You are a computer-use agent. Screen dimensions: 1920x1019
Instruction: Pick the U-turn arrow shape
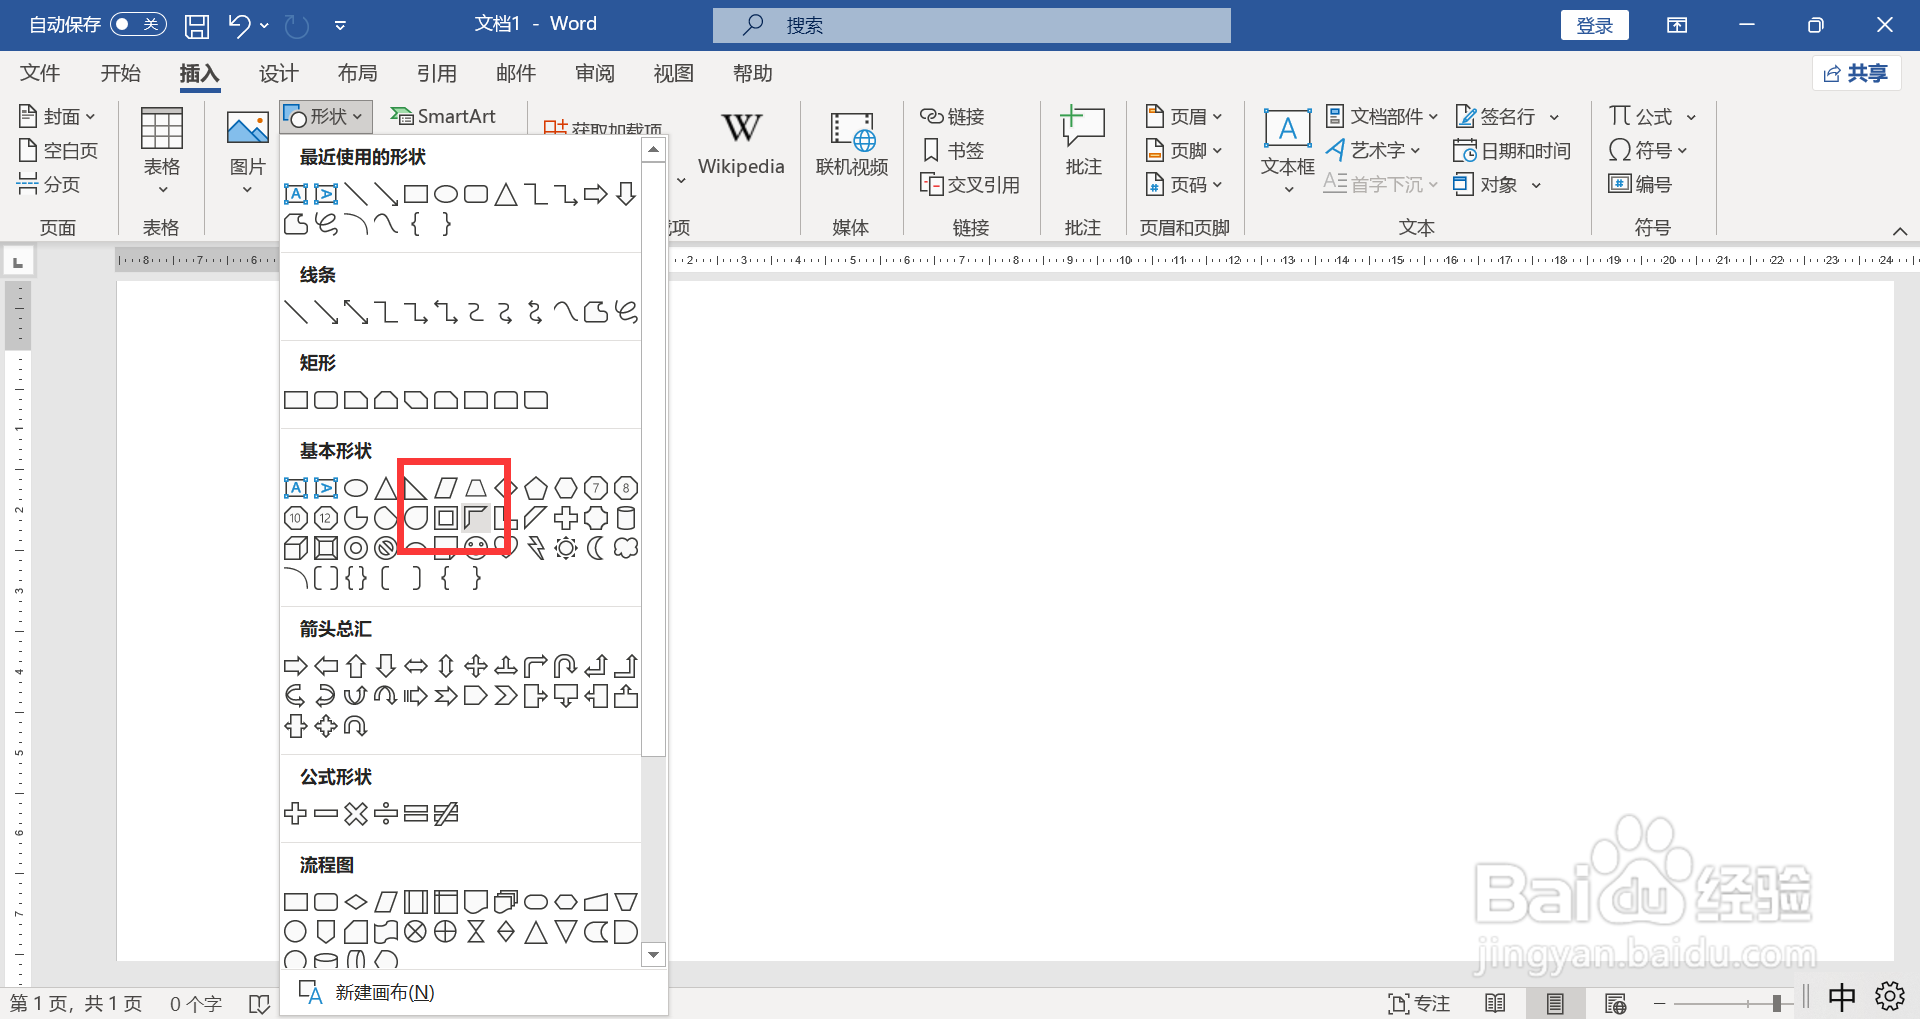[566, 666]
